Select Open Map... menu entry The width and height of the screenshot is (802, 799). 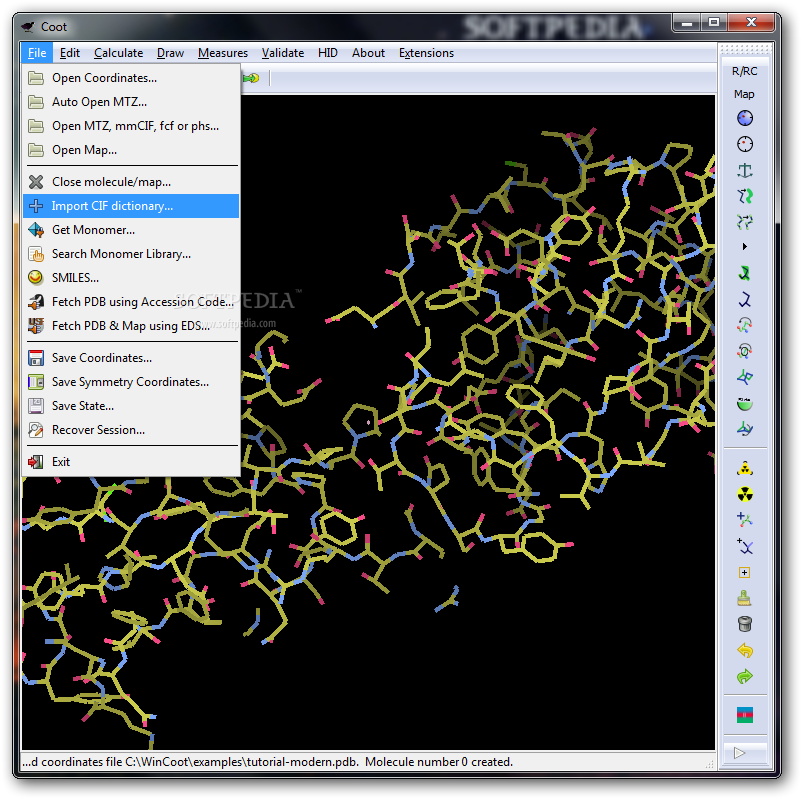coord(131,150)
